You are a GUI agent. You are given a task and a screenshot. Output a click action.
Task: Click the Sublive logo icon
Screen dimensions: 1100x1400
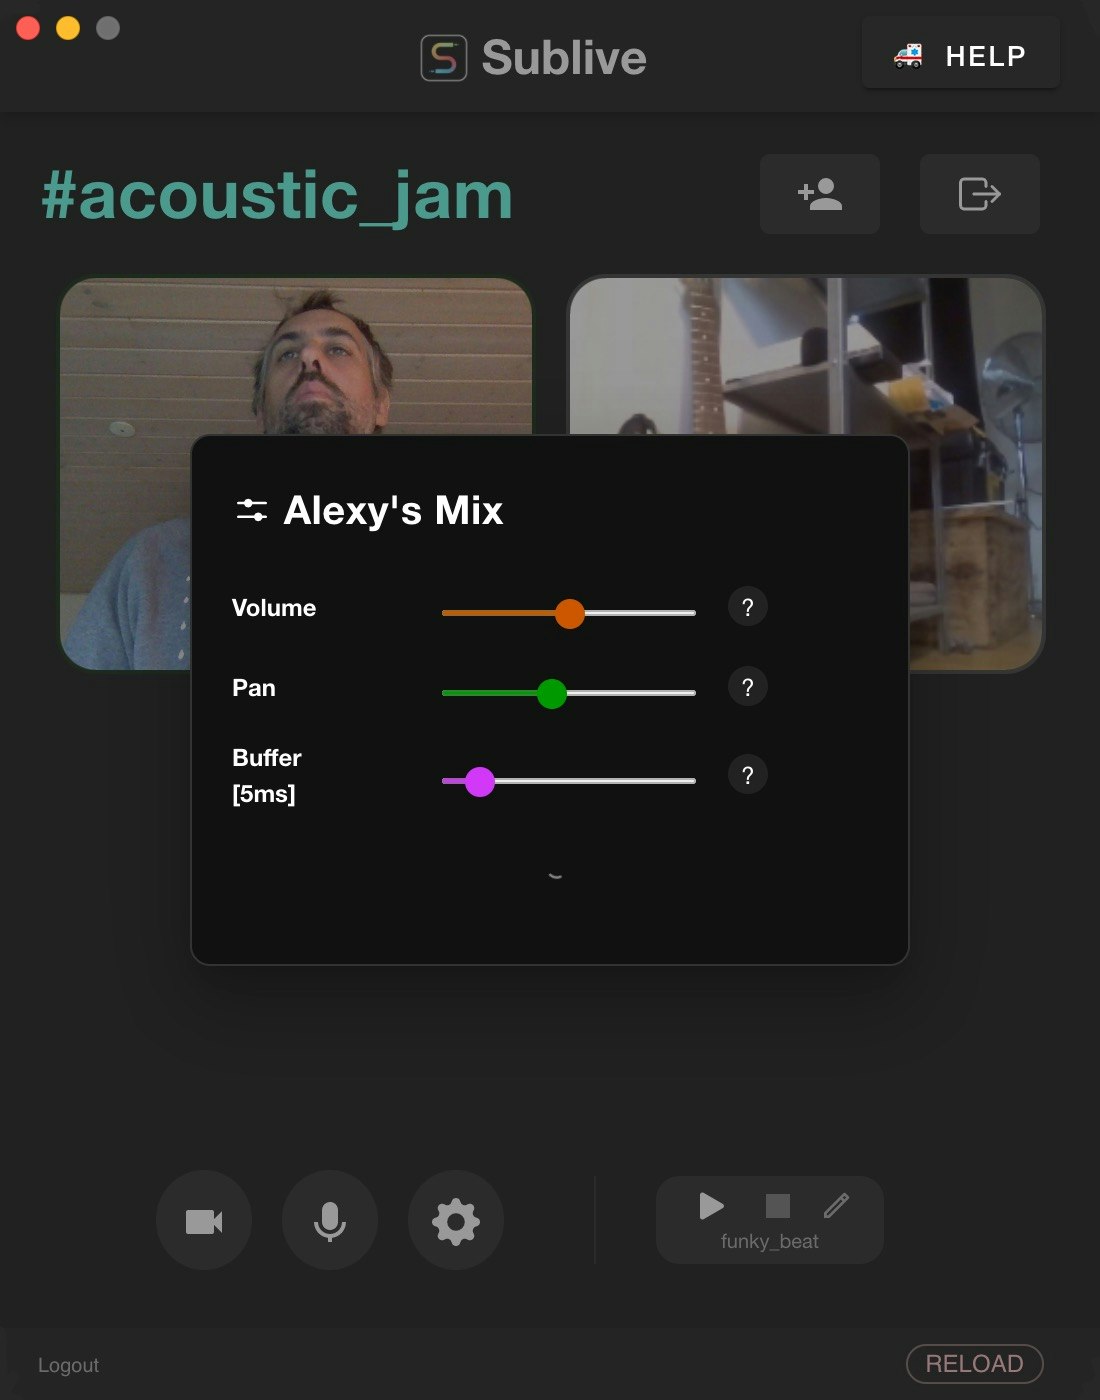(x=444, y=58)
